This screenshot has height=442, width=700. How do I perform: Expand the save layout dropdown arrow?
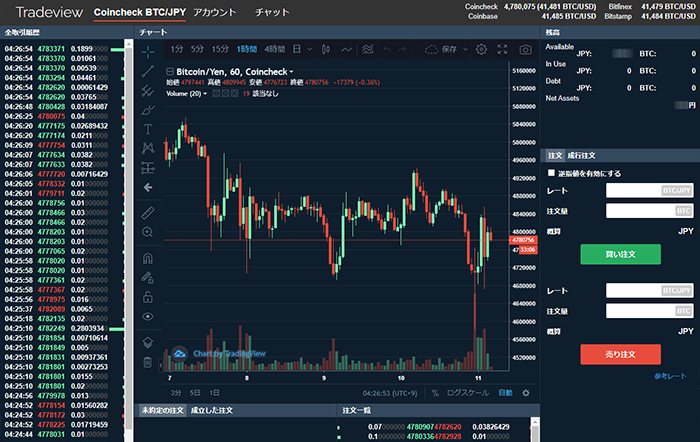tap(465, 50)
